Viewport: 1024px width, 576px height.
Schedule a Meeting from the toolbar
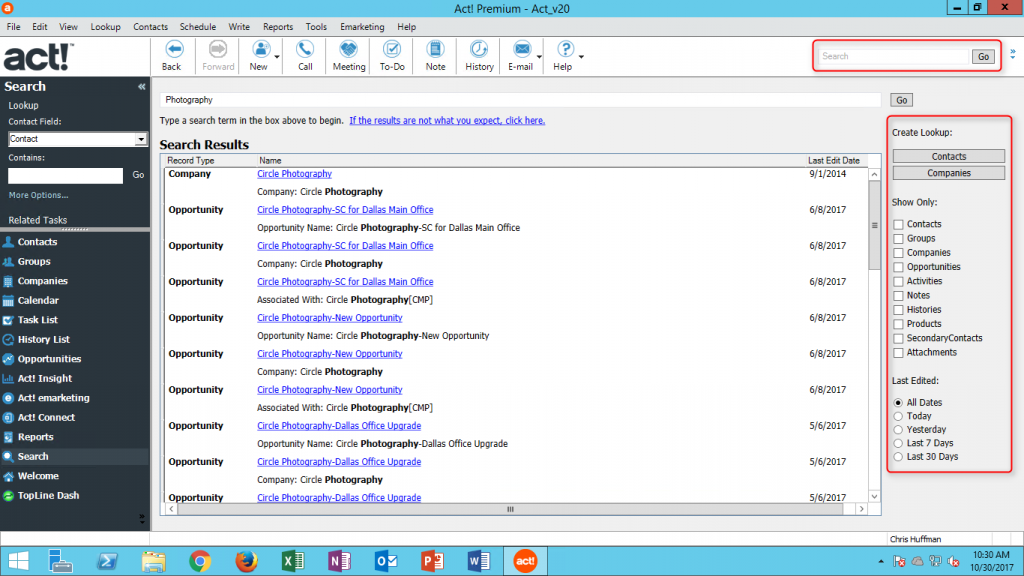coord(349,56)
